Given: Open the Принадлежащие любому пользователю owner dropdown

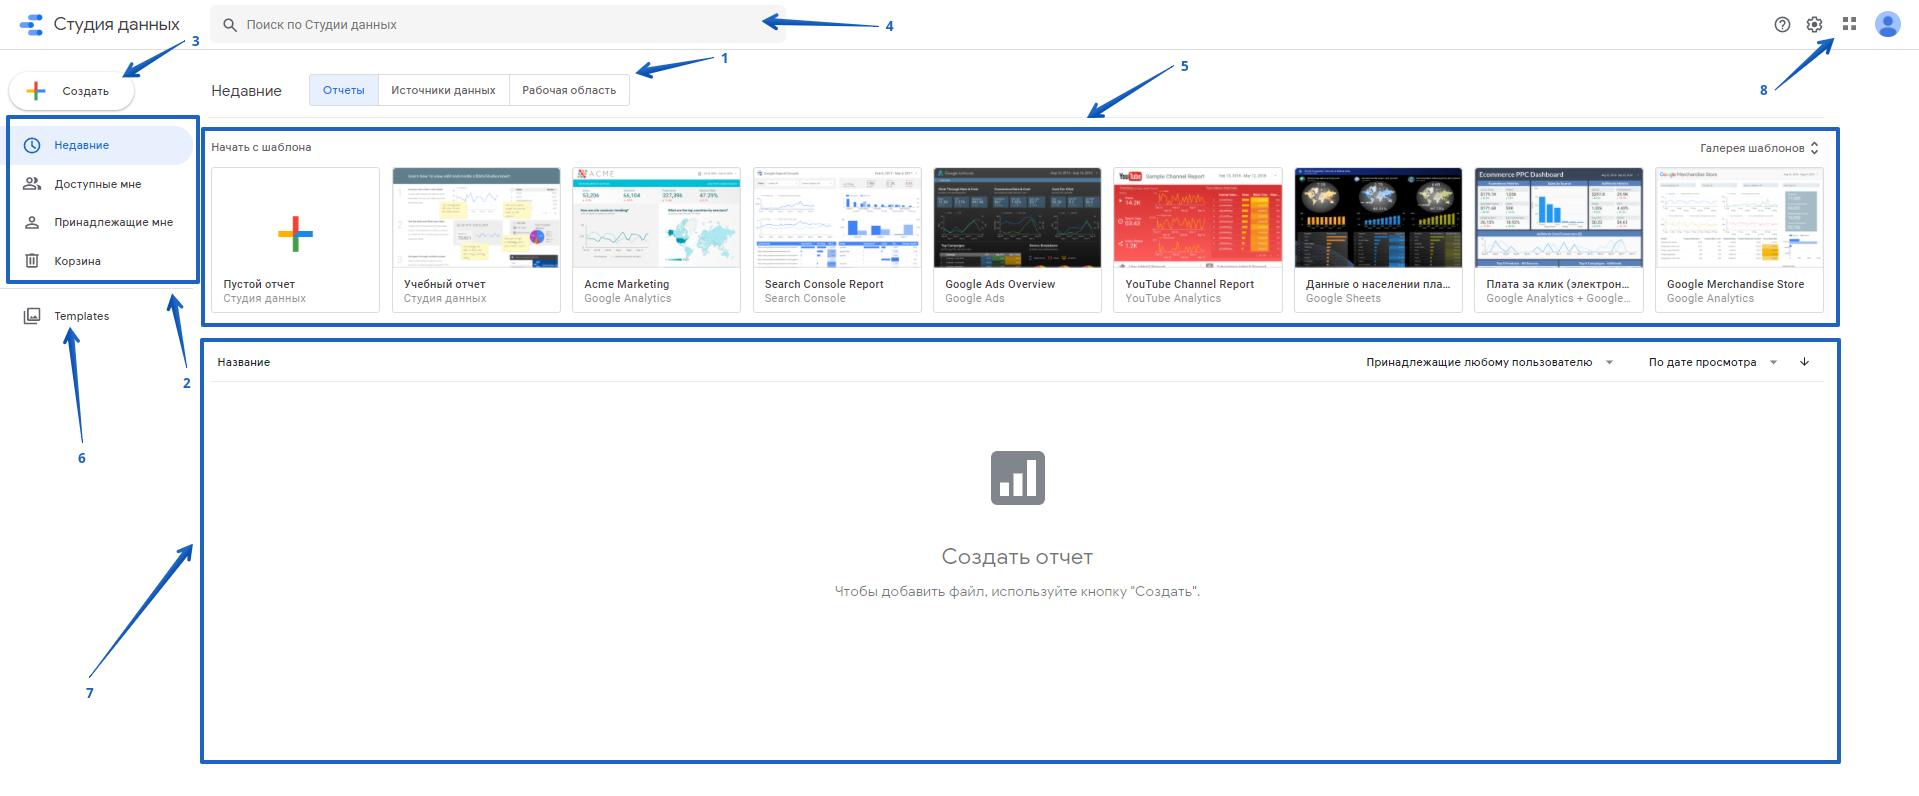Looking at the screenshot, I should click(1489, 362).
